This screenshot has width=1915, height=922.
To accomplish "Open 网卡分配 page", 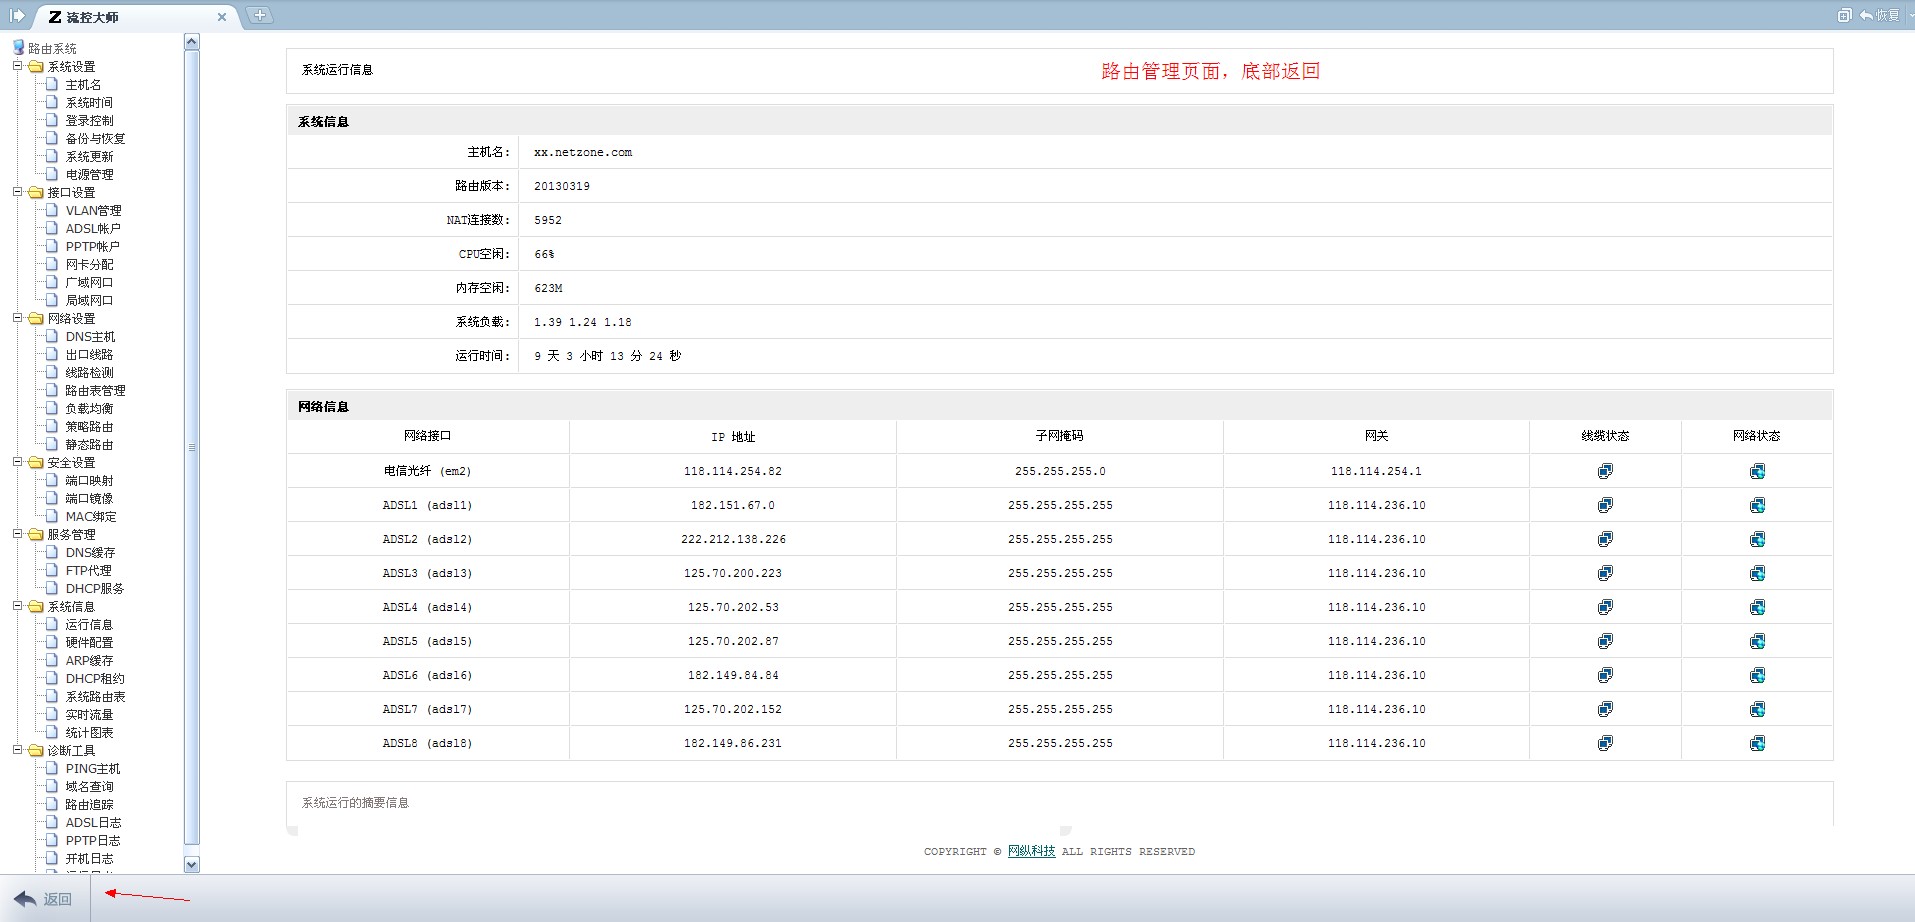I will pos(89,265).
